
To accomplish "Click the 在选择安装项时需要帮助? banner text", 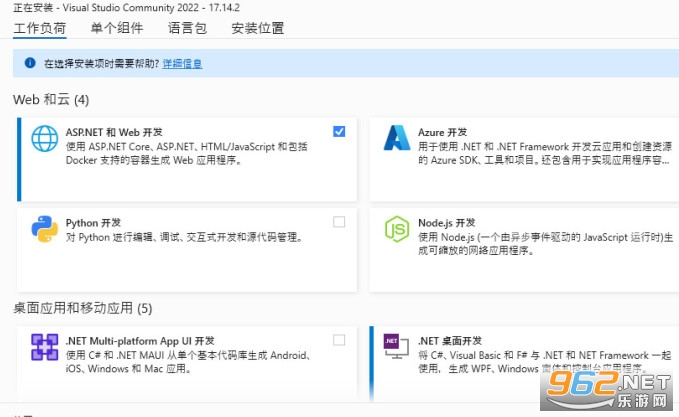I will coord(101,64).
